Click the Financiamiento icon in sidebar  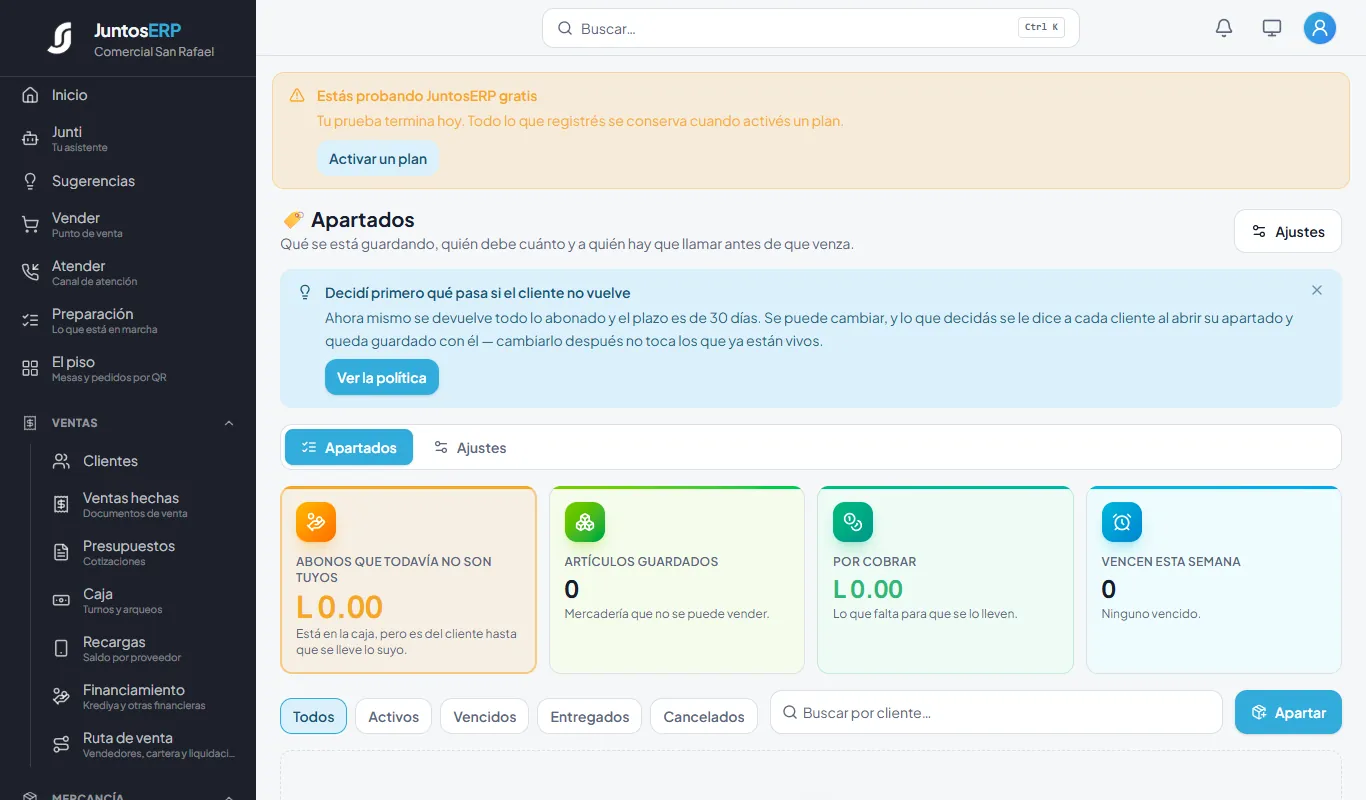(61, 696)
